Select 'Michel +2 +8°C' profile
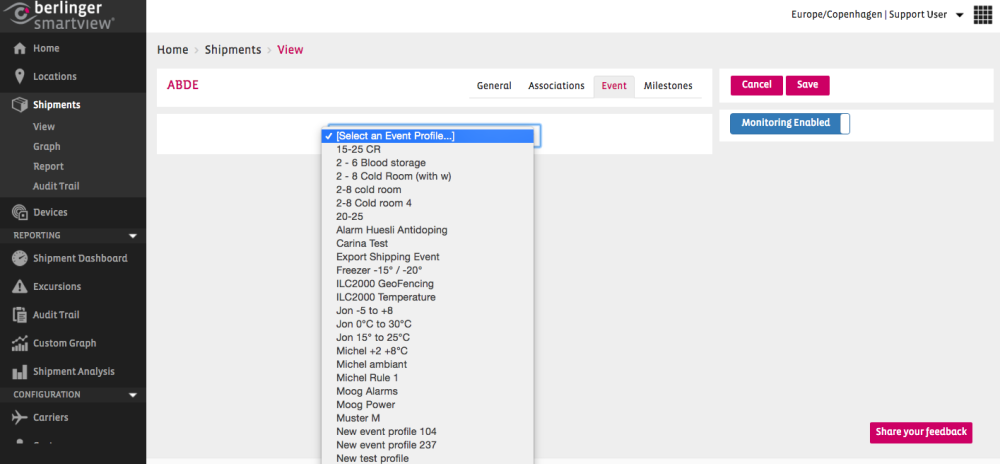Image resolution: width=1000 pixels, height=464 pixels. point(427,351)
